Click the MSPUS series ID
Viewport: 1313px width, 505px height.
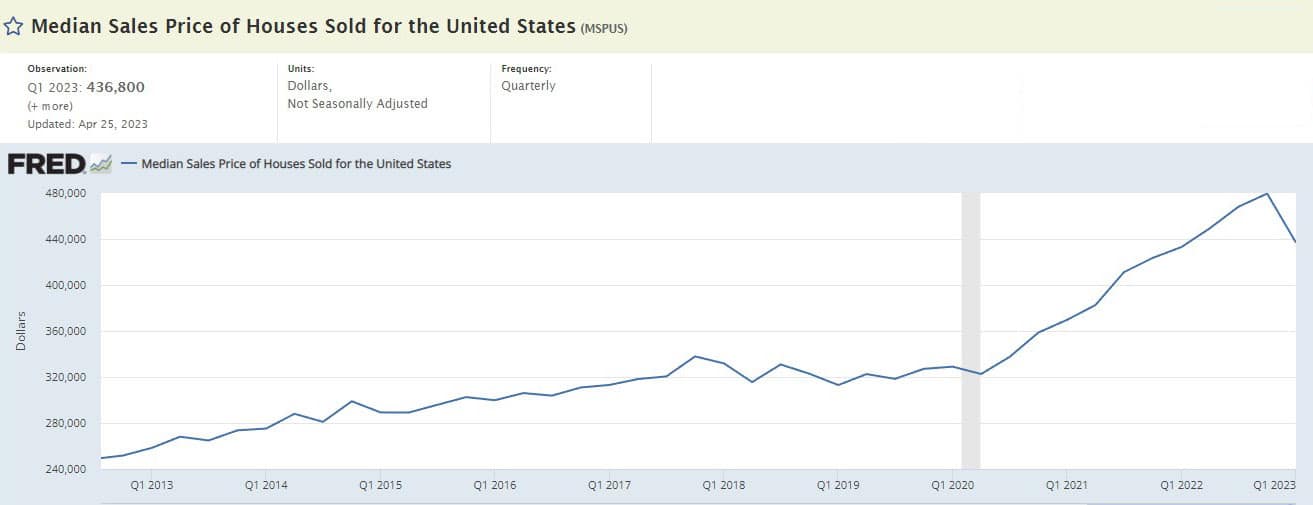[605, 28]
